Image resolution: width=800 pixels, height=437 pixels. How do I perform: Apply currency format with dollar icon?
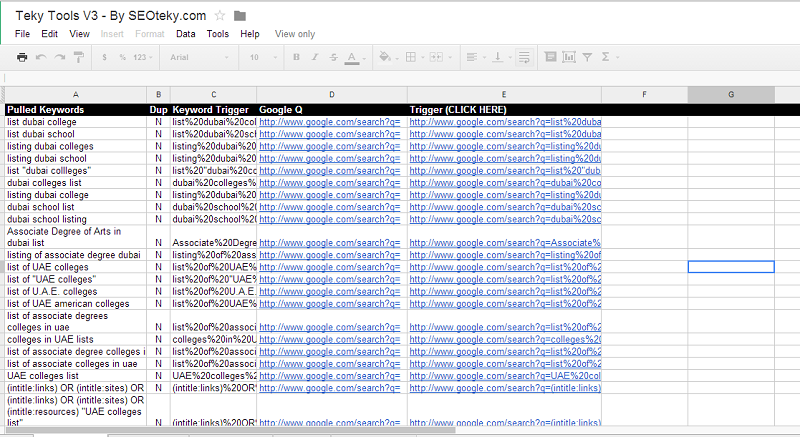(104, 57)
